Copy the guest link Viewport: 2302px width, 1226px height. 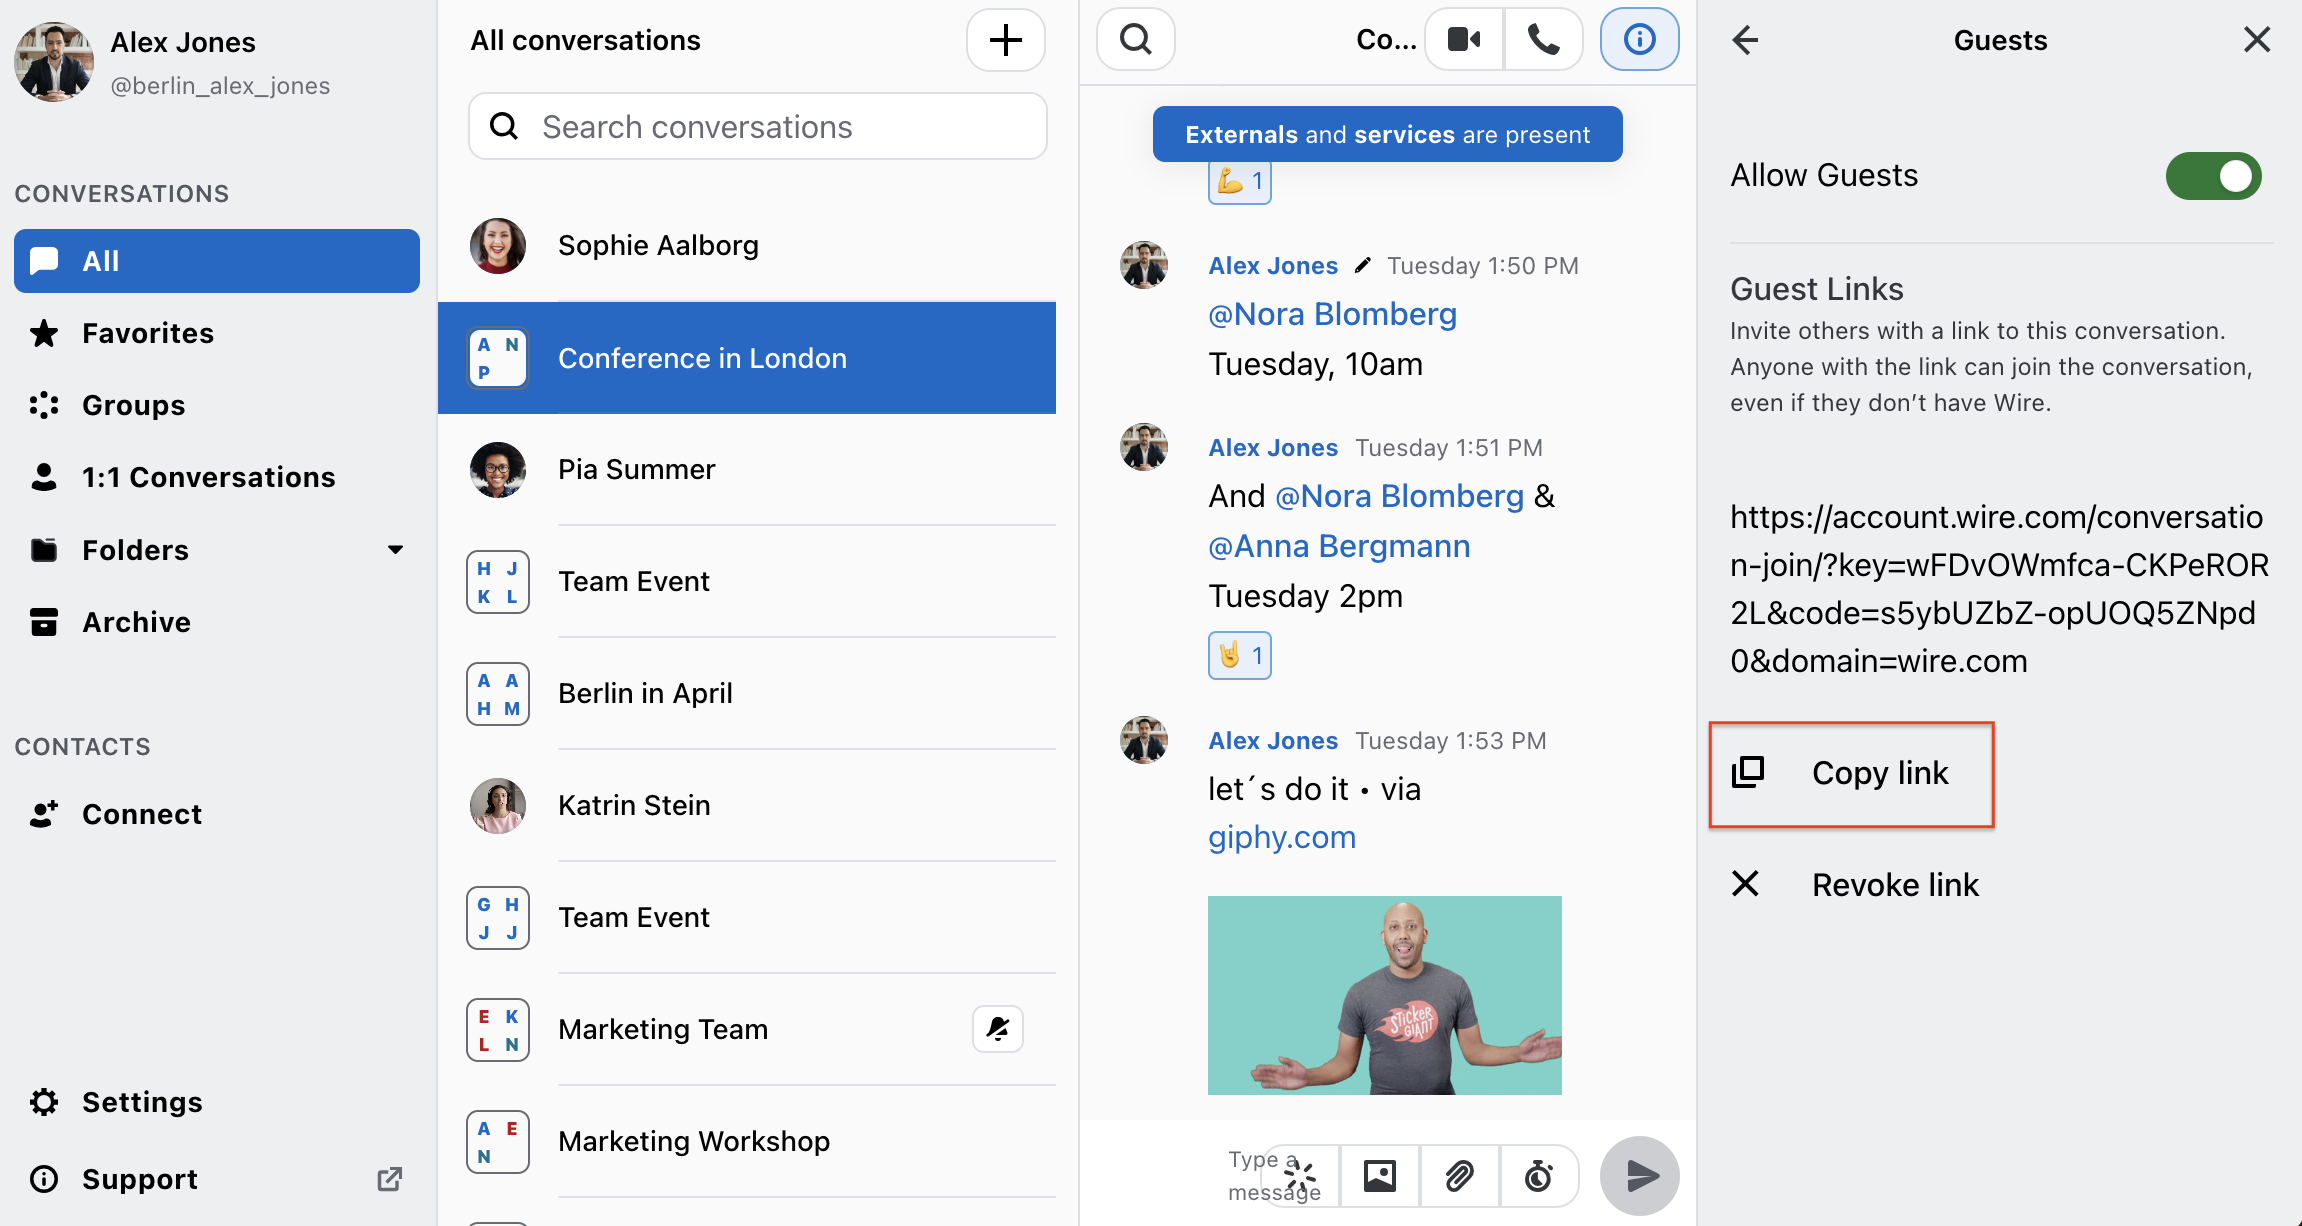click(x=1852, y=773)
